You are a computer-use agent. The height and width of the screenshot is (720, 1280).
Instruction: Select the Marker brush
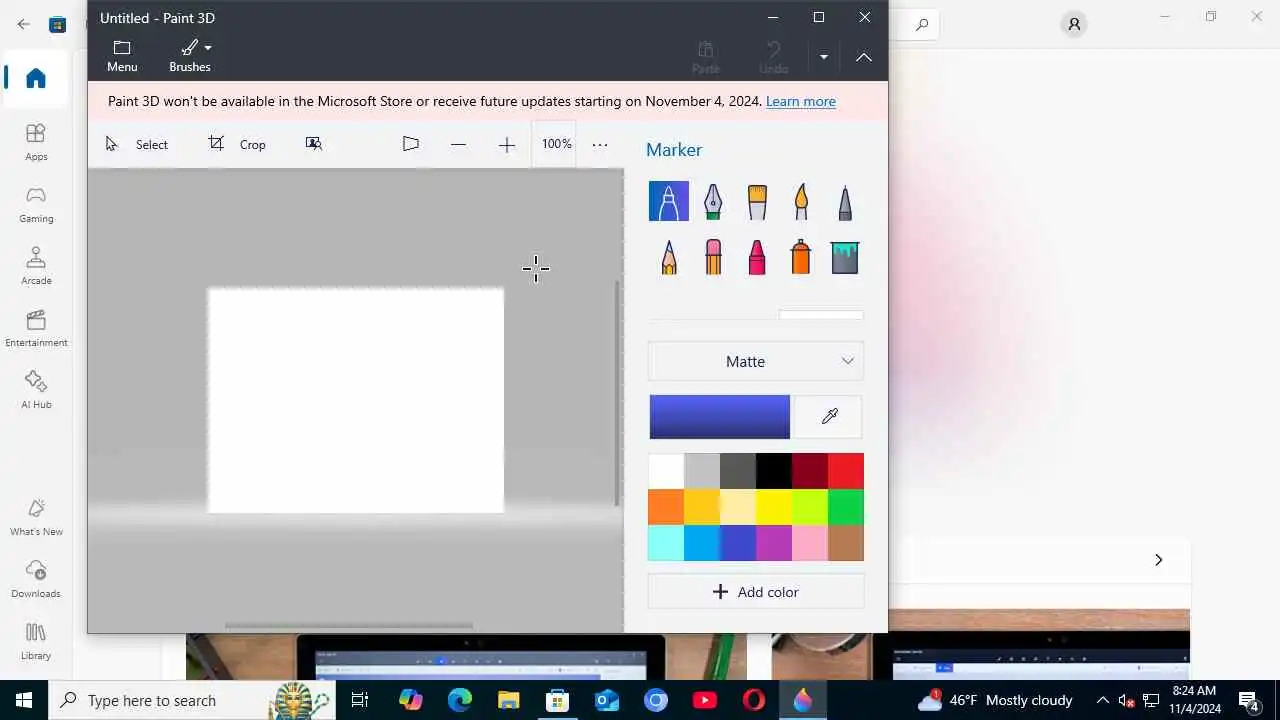(668, 201)
